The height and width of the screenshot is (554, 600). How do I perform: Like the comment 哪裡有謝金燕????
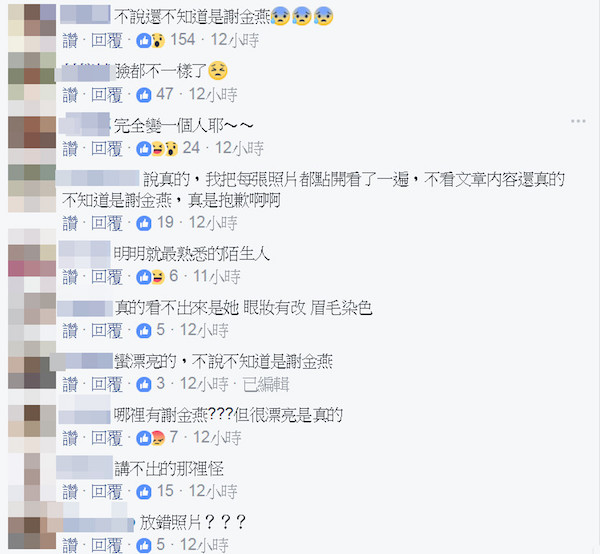70,438
